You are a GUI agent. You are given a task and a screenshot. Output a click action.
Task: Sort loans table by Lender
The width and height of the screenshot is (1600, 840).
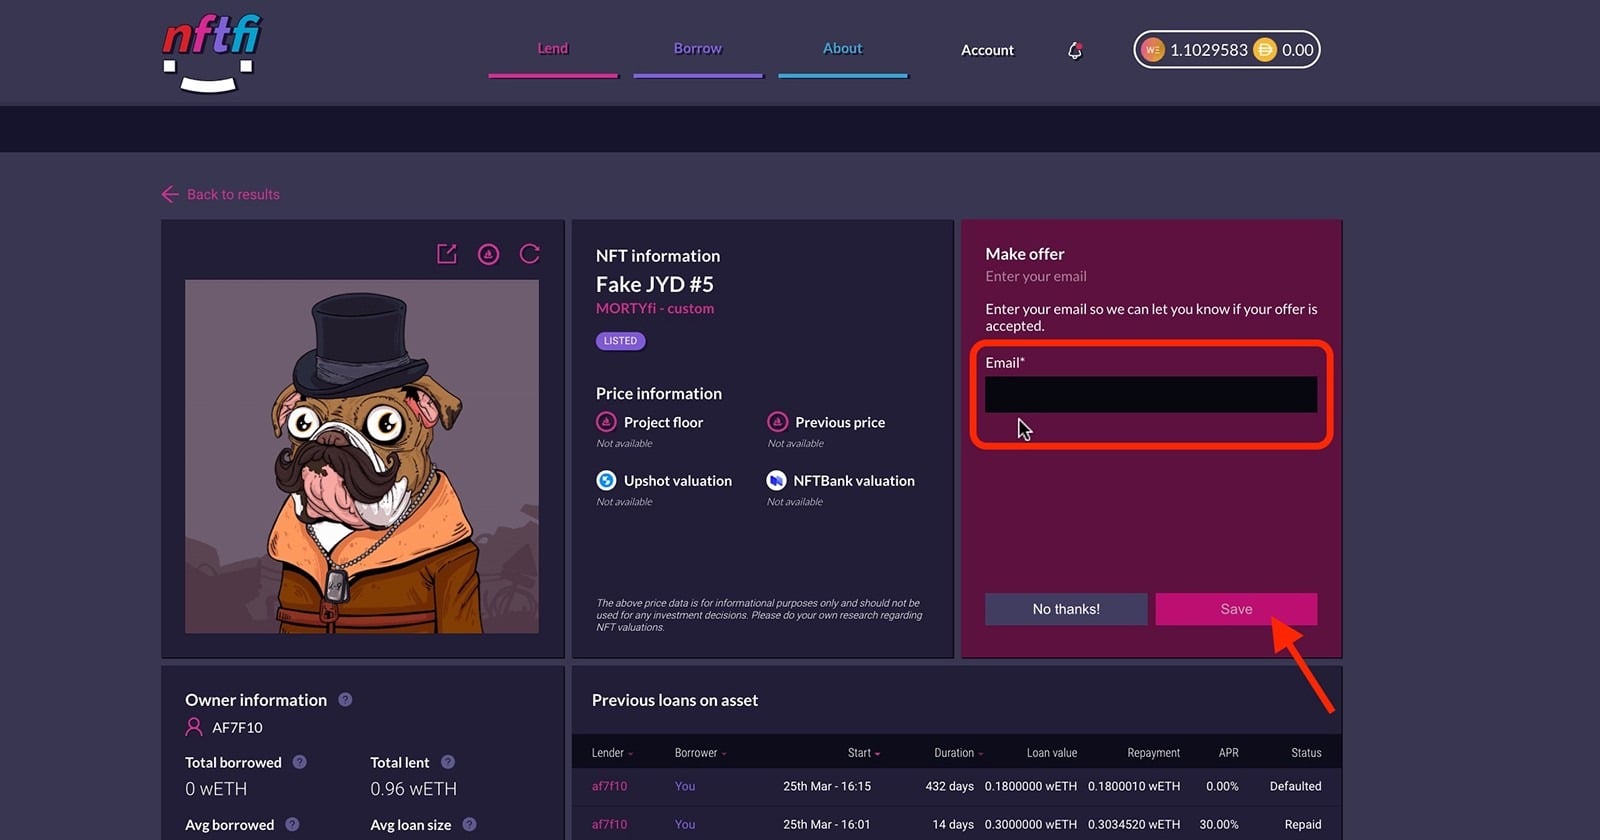coord(612,753)
